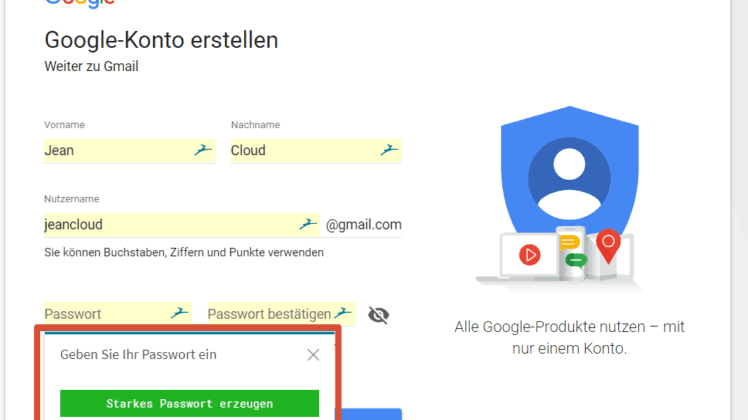Click the password manager icon in Passwort field
This screenshot has height=420, width=748.
[179, 313]
